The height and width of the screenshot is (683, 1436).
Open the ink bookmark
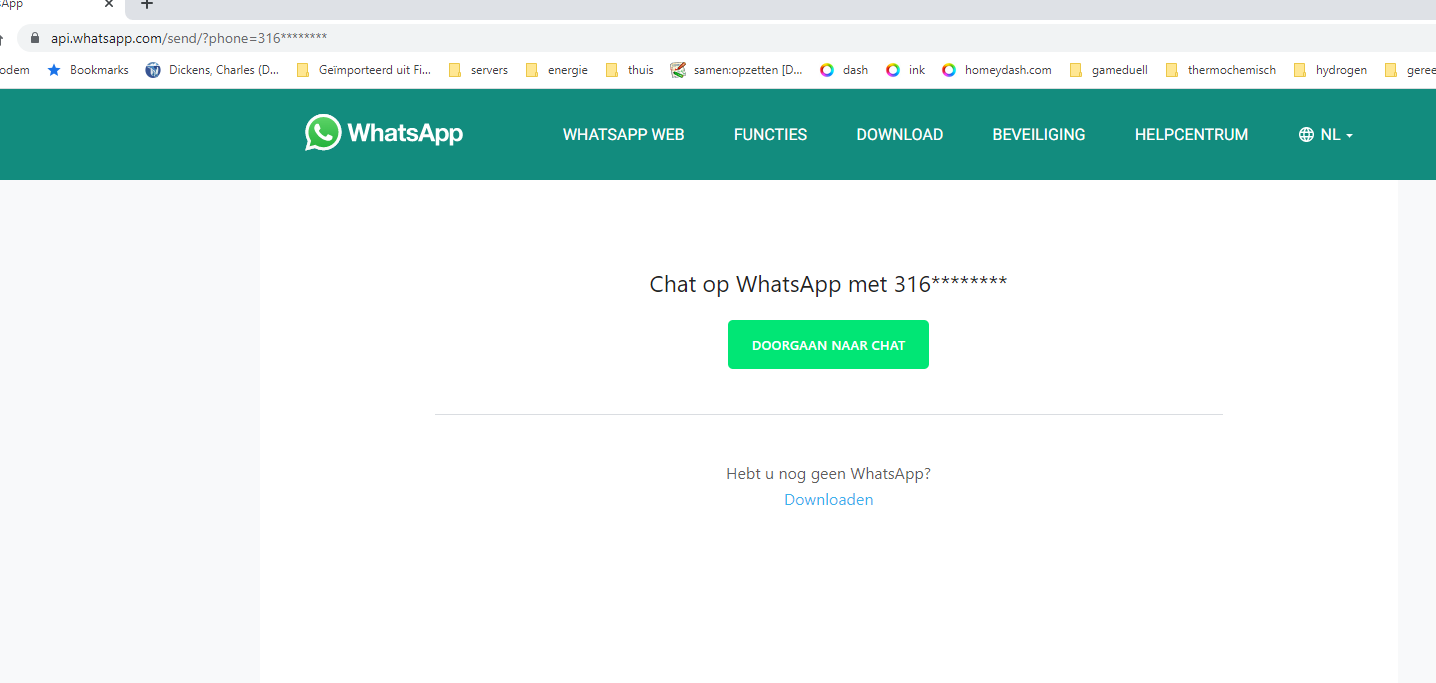[x=905, y=70]
